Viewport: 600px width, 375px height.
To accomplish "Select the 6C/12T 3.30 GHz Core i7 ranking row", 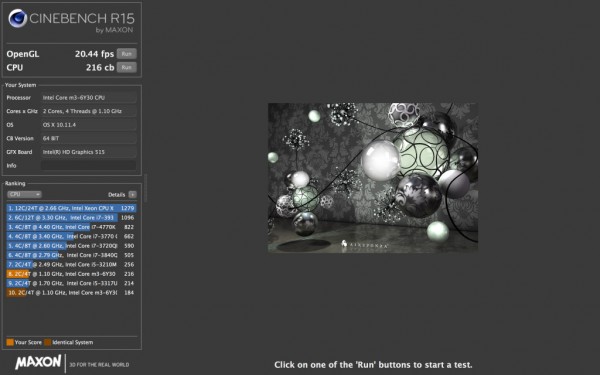I will point(71,217).
